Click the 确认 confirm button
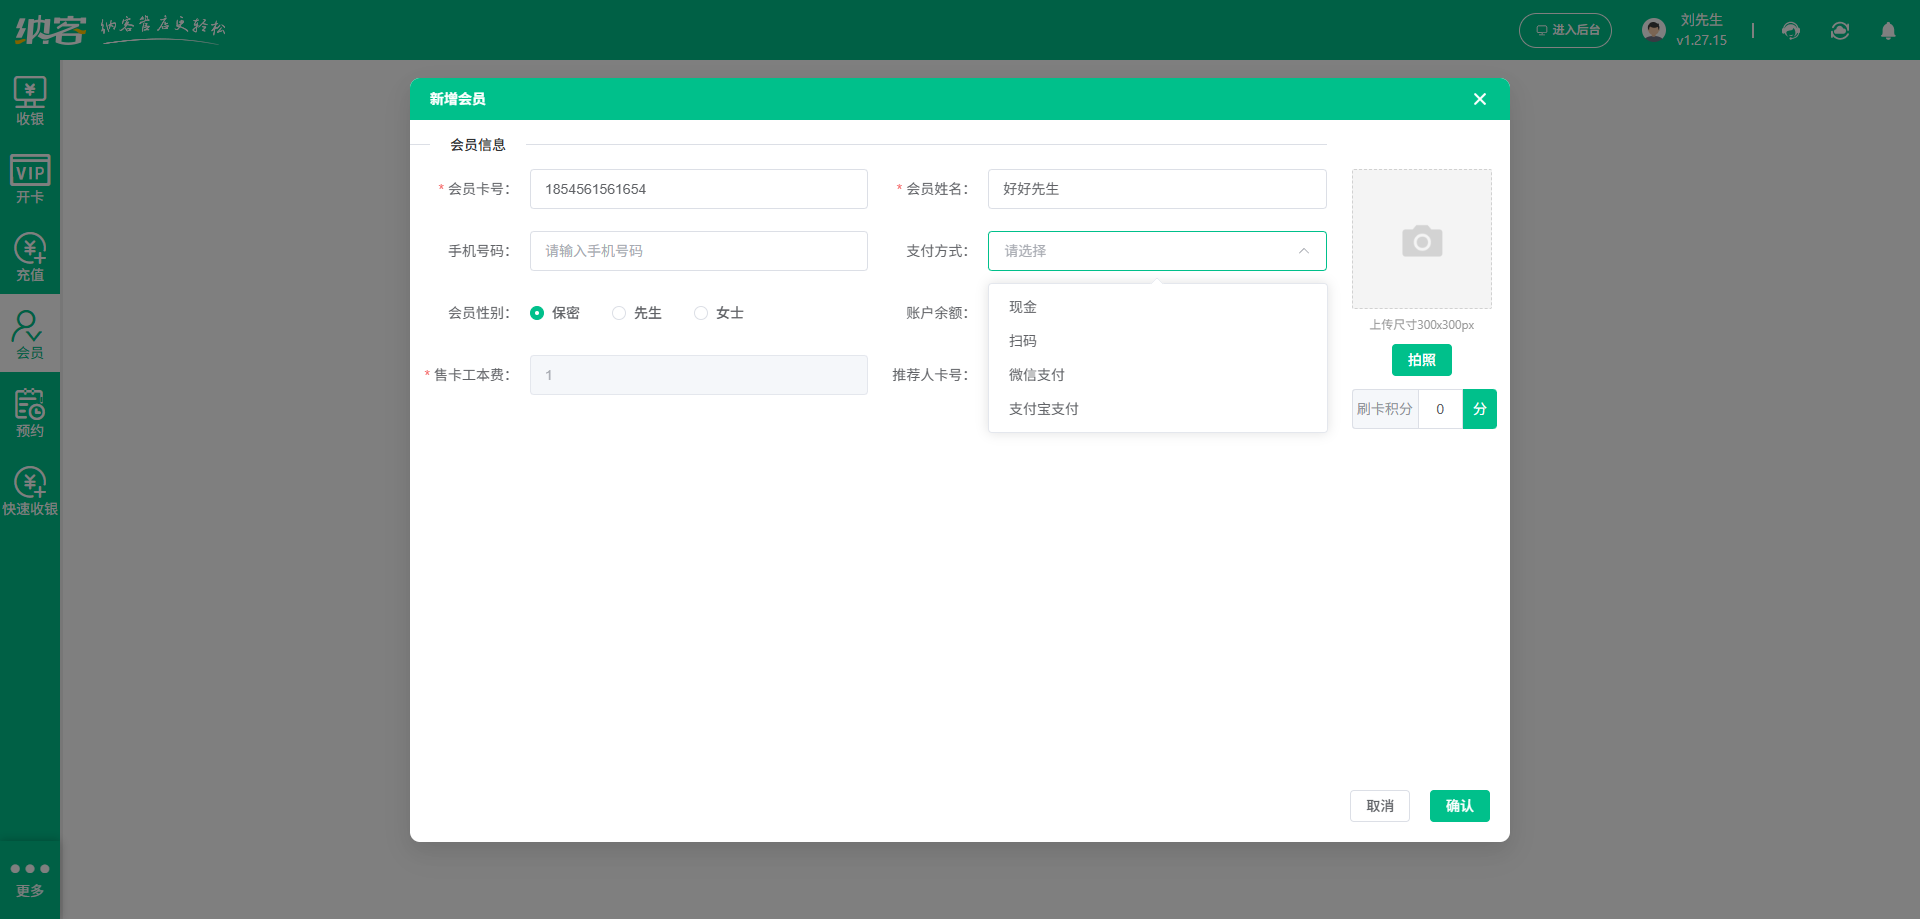 click(1459, 806)
